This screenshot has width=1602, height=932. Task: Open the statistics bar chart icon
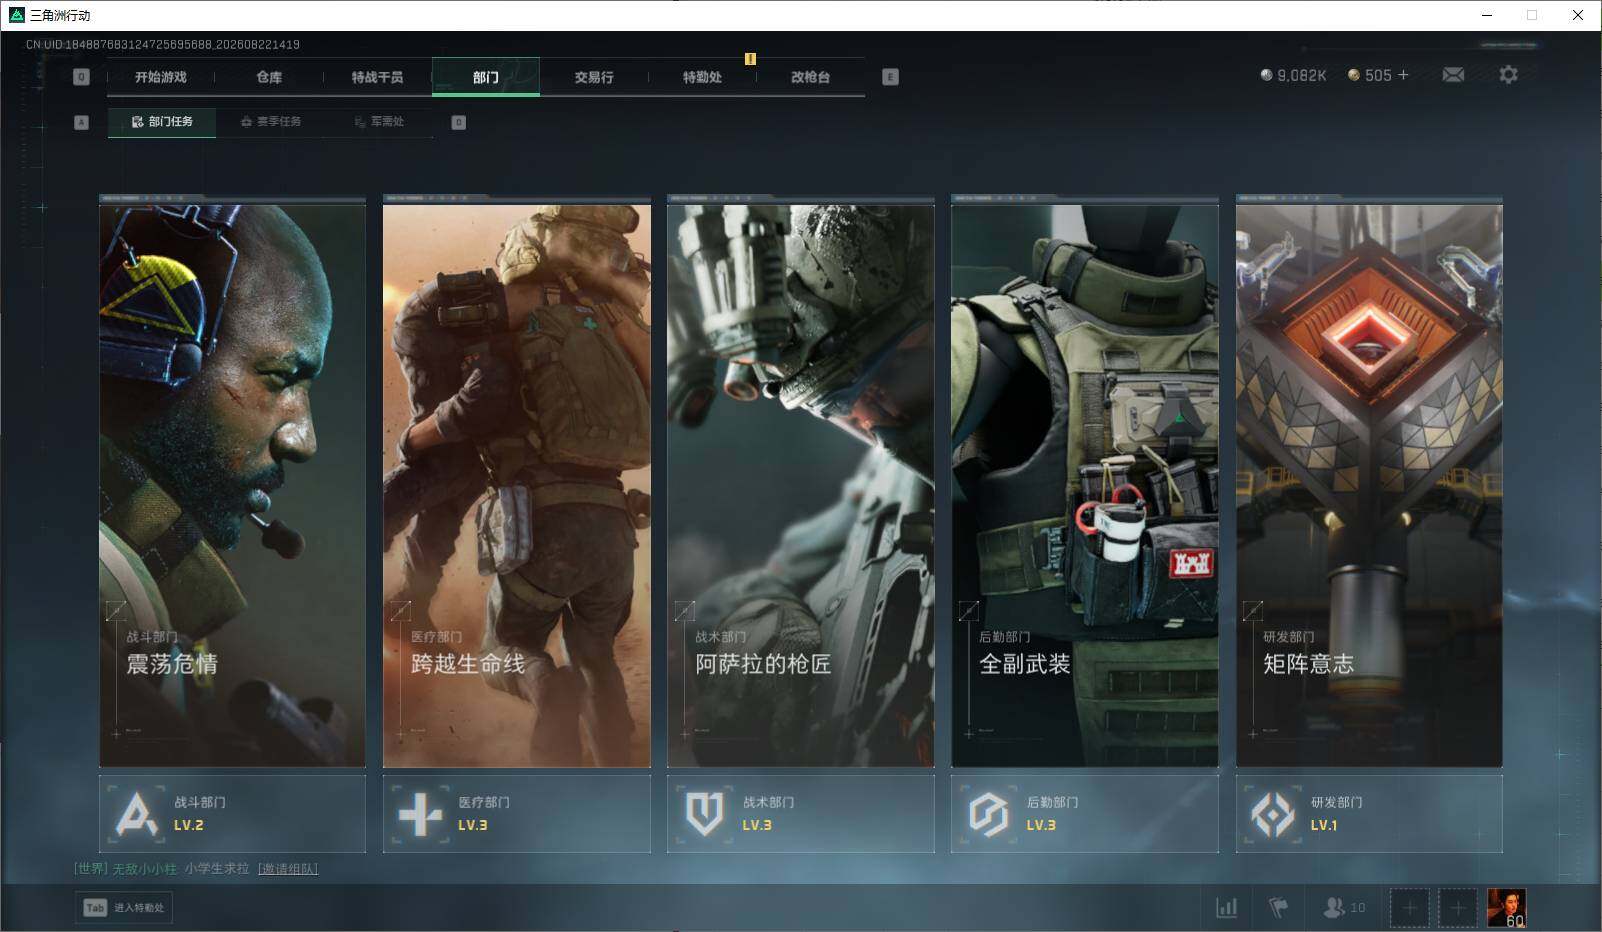(x=1226, y=907)
